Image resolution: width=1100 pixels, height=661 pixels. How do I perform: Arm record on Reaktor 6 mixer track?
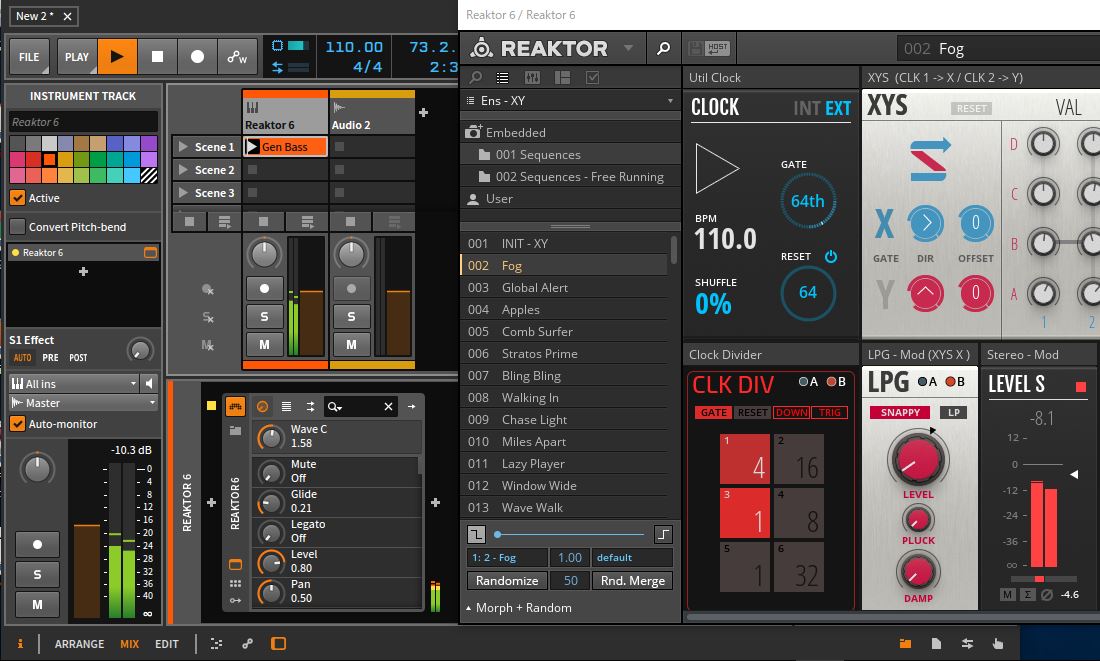tap(264, 288)
